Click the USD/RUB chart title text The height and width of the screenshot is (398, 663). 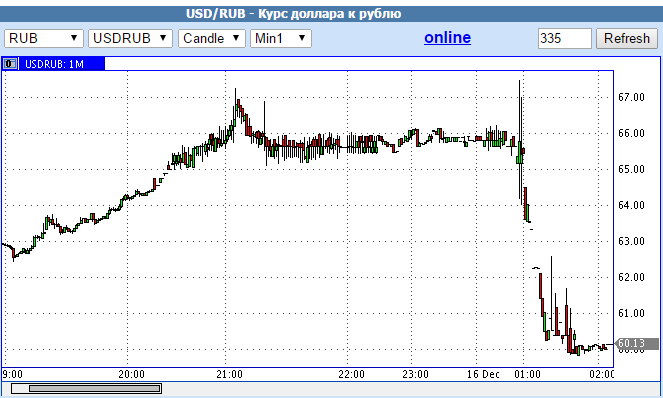[x=293, y=14]
